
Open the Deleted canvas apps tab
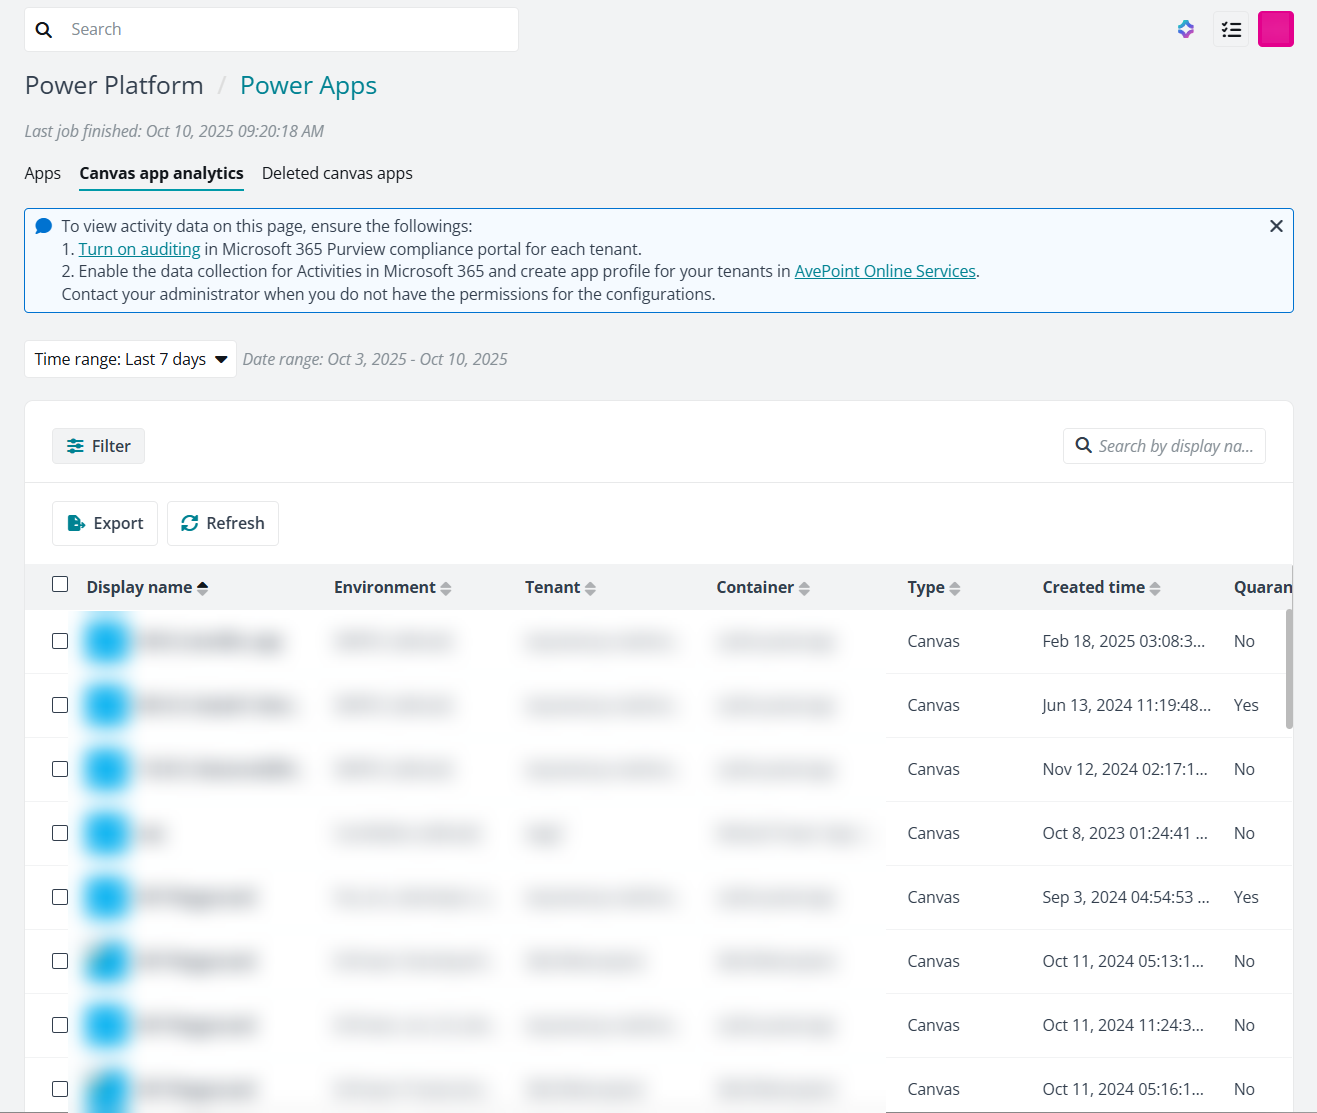tap(337, 173)
